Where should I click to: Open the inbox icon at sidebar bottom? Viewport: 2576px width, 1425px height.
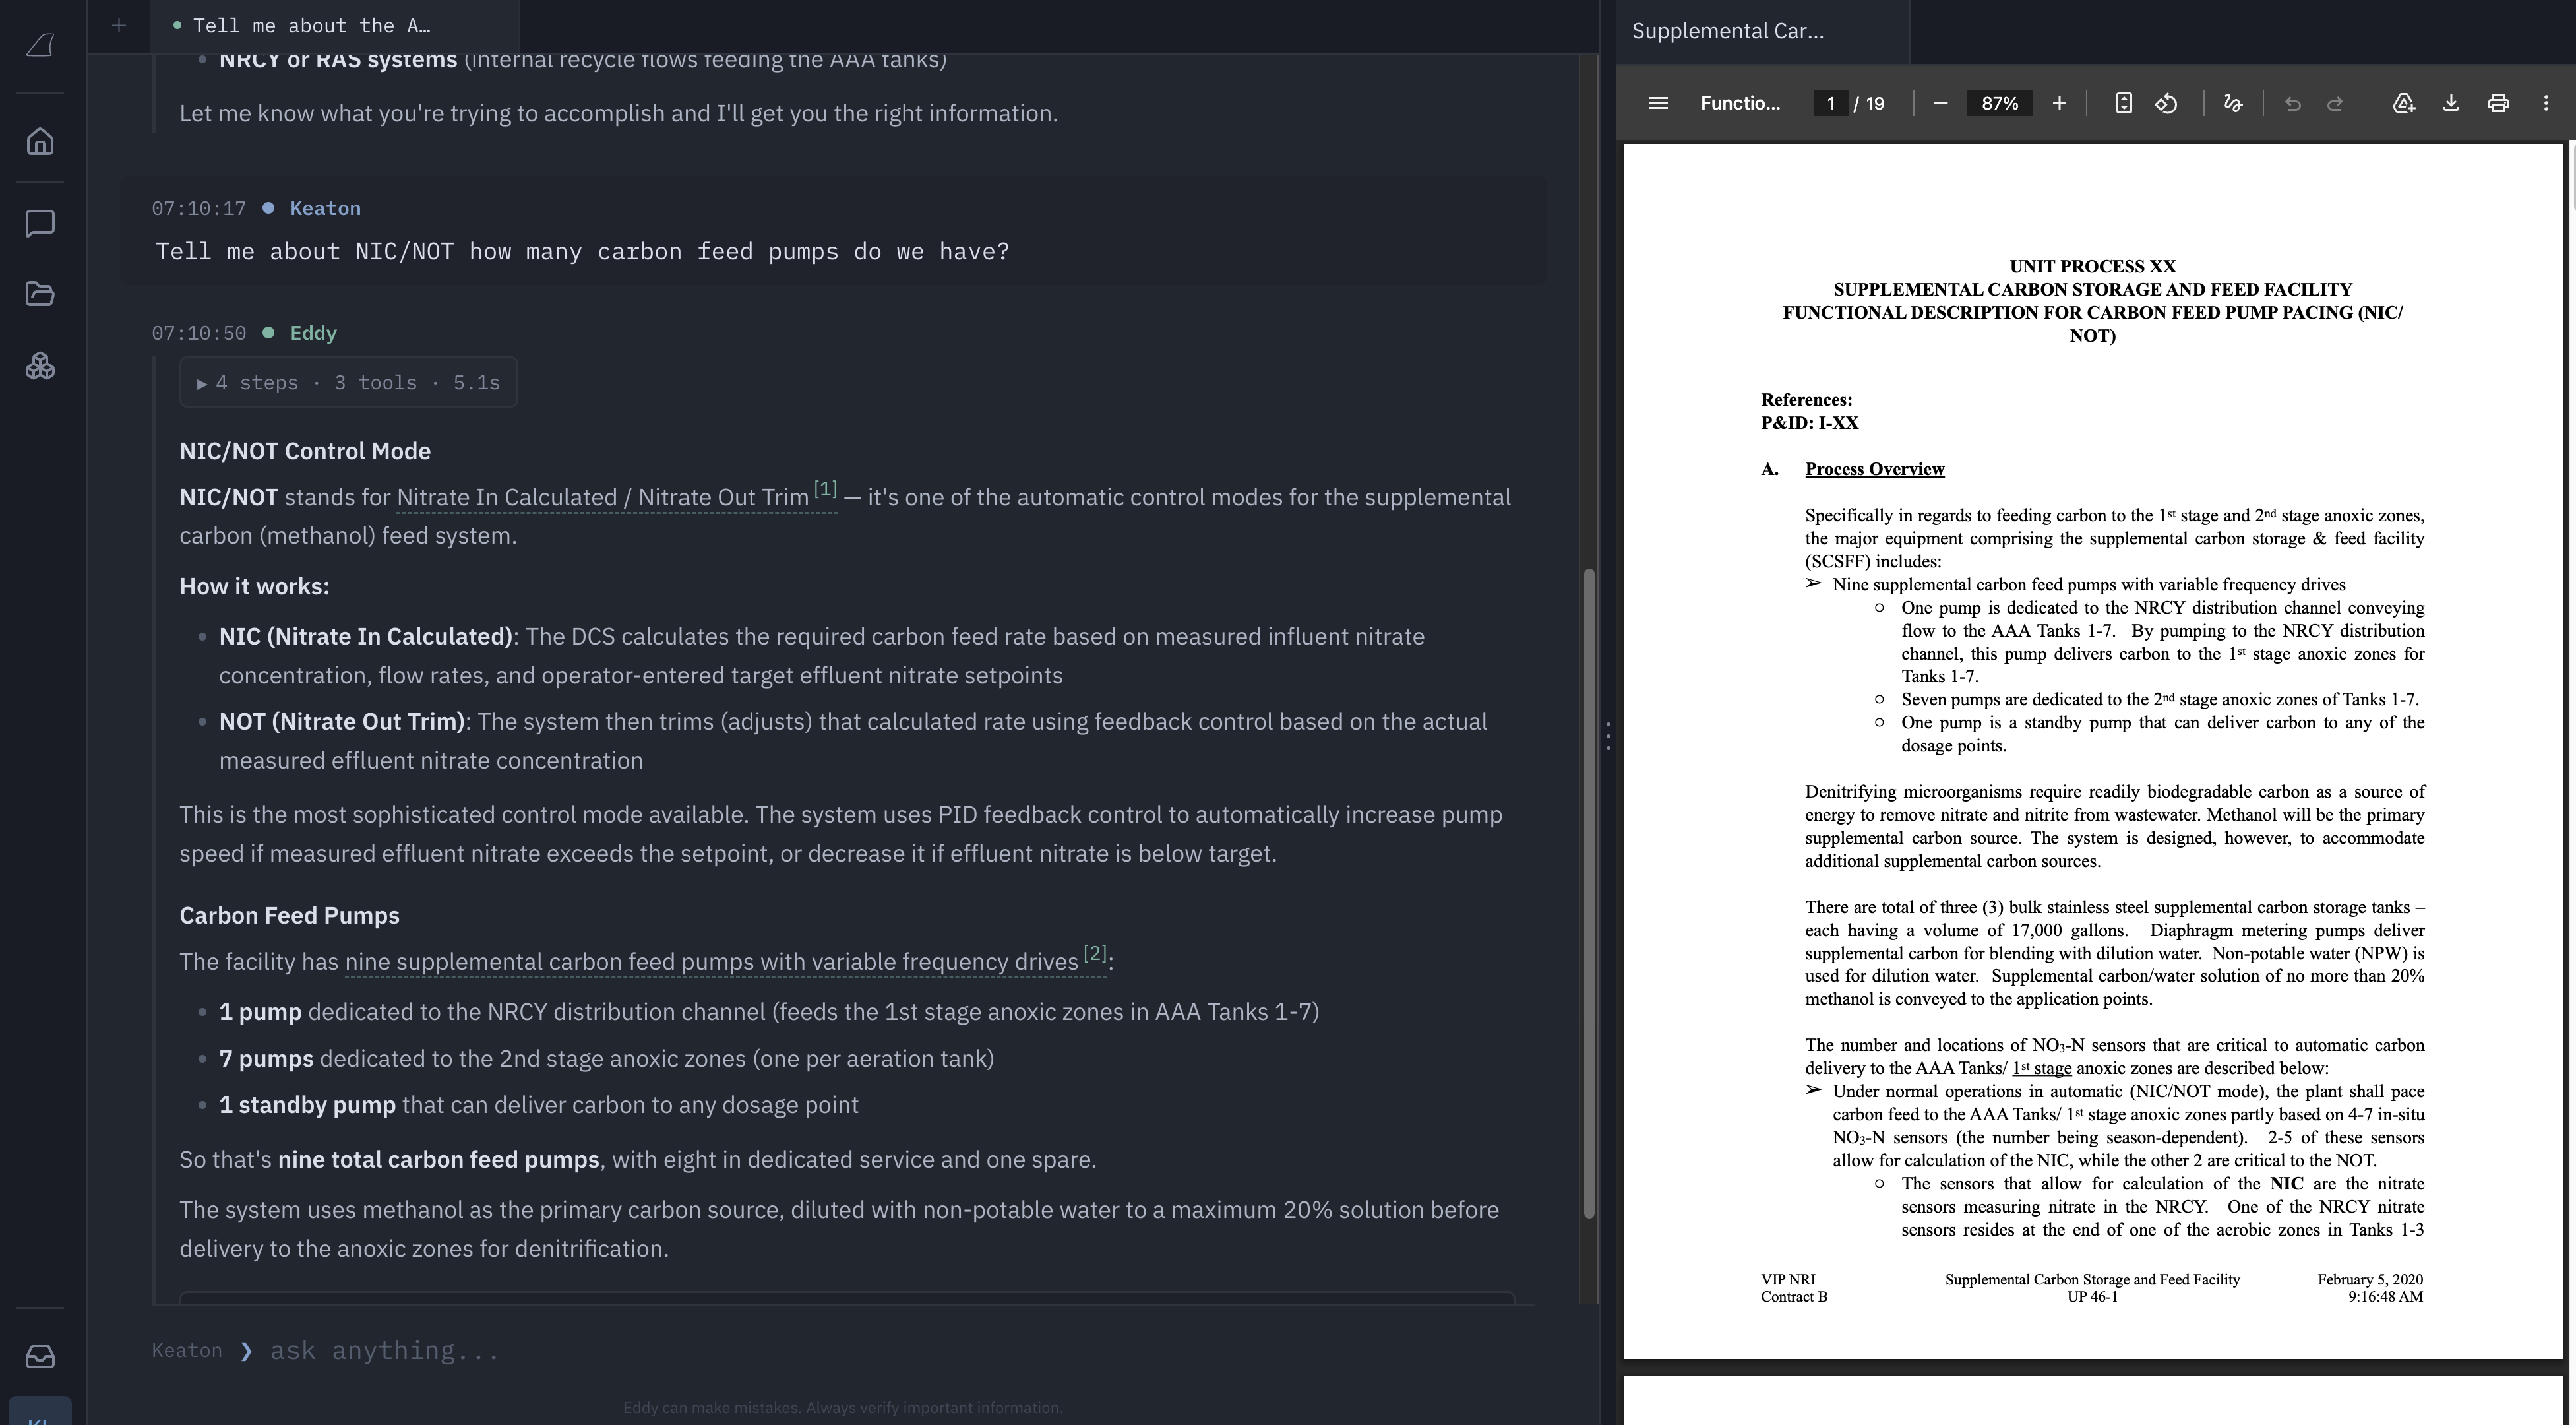point(40,1356)
